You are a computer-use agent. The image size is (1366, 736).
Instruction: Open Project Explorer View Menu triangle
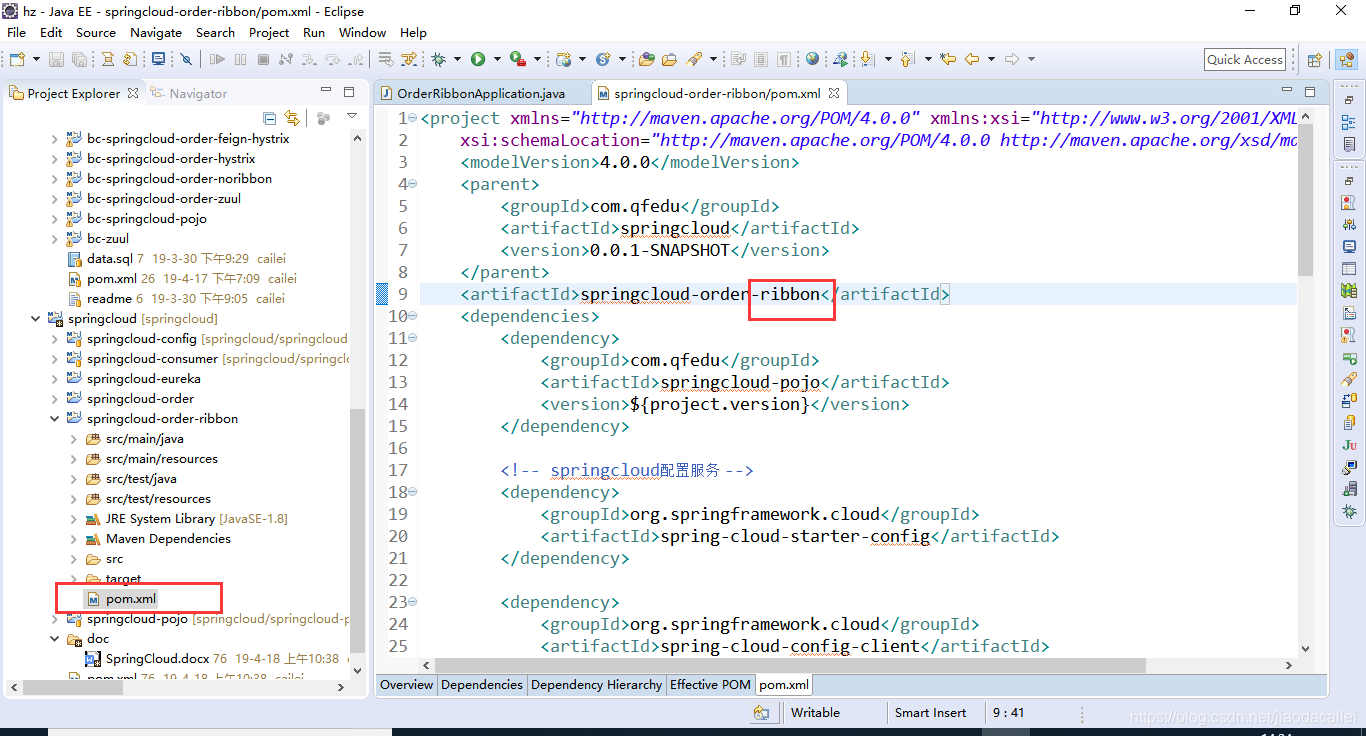coord(352,117)
